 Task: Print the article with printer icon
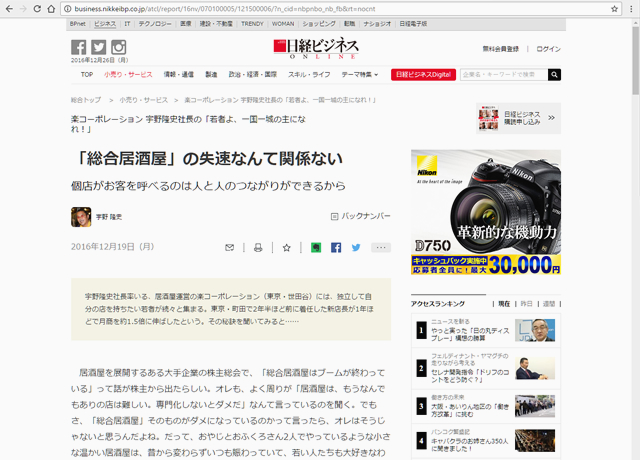[257, 247]
